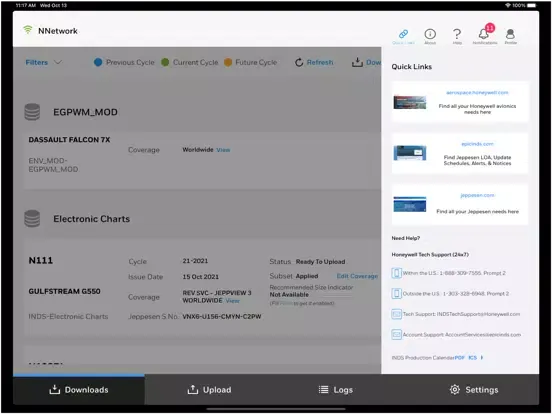
Task: Click the envelope icon beside Account Support
Action: 396,334
